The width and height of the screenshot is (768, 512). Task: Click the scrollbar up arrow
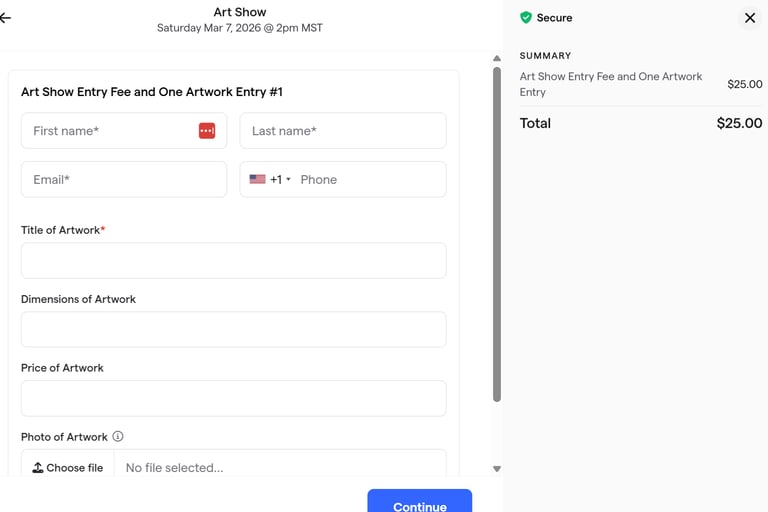(497, 59)
